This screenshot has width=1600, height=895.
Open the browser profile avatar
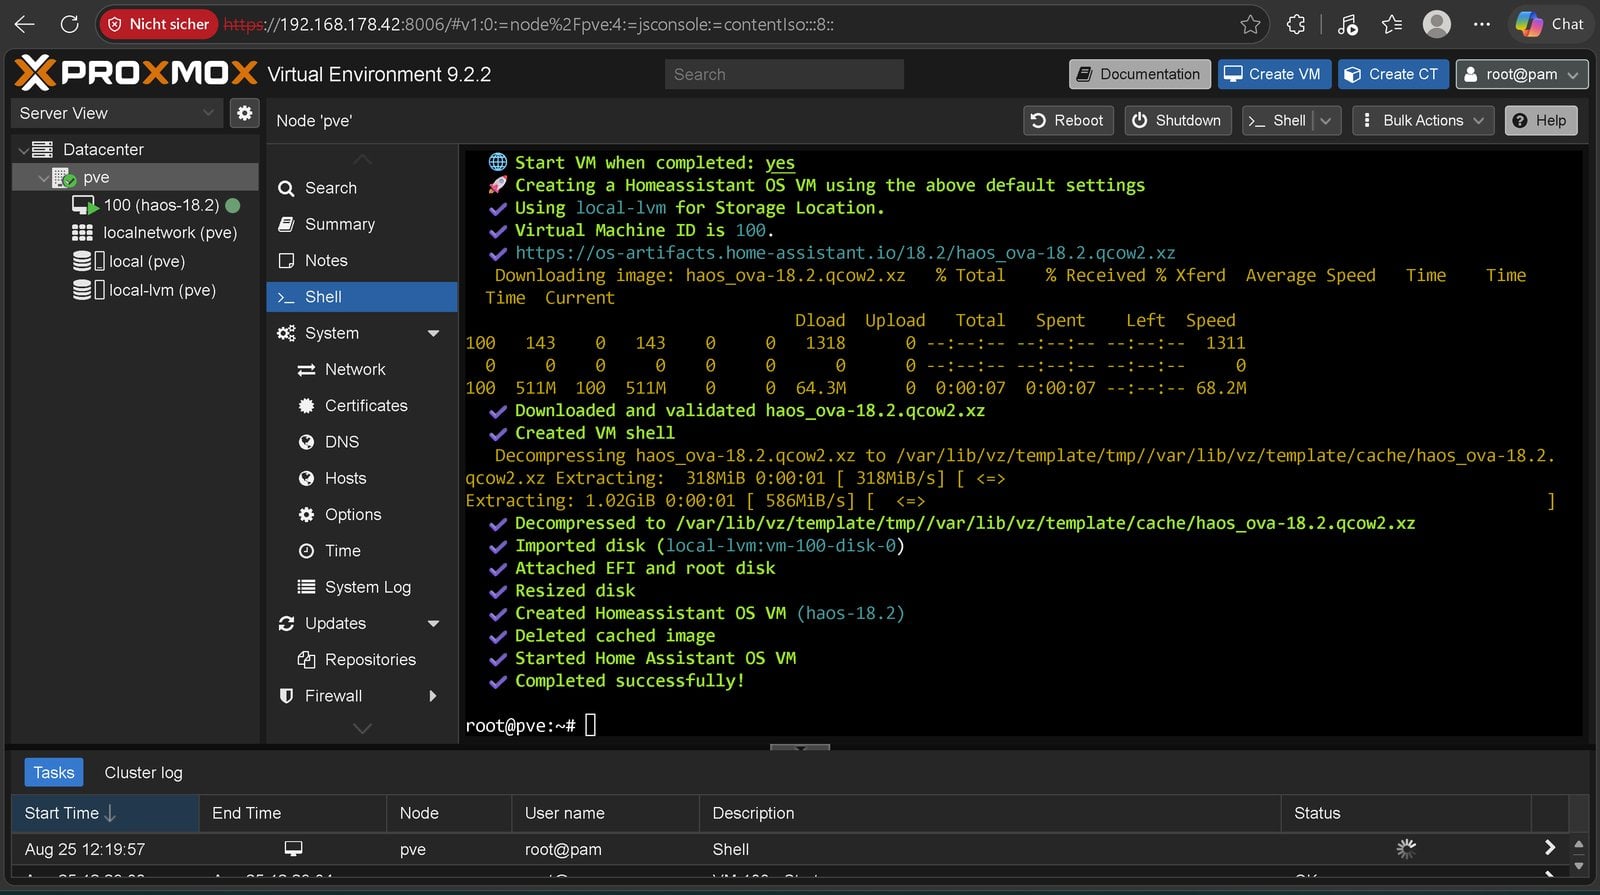point(1437,24)
